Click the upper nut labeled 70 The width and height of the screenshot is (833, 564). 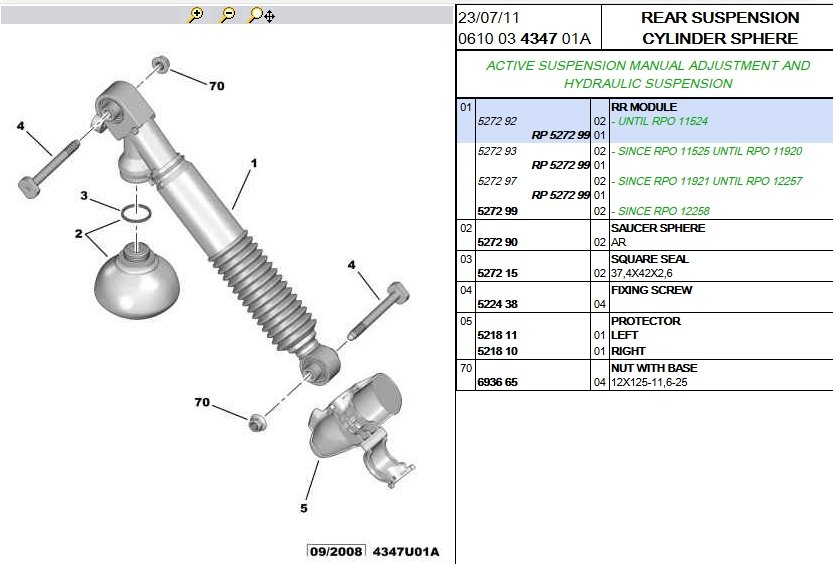pos(160,65)
